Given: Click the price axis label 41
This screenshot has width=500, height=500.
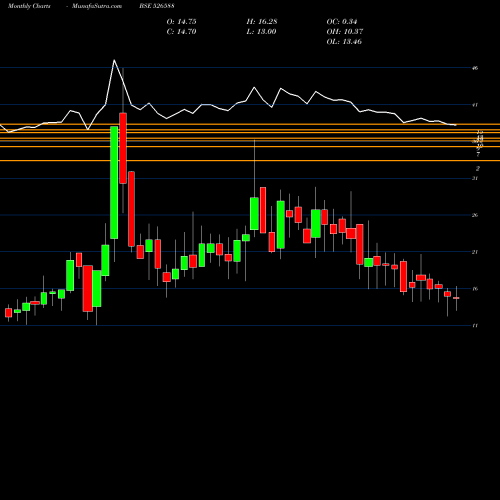Looking at the screenshot, I should [x=475, y=105].
